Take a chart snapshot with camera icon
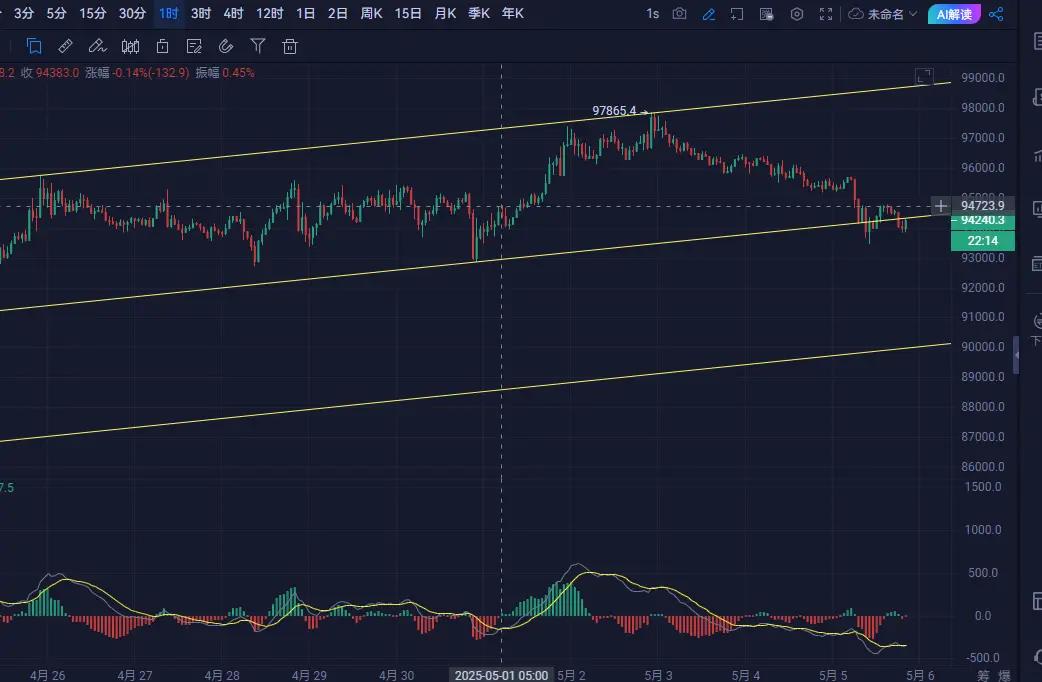Viewport: 1042px width, 682px height. (679, 14)
